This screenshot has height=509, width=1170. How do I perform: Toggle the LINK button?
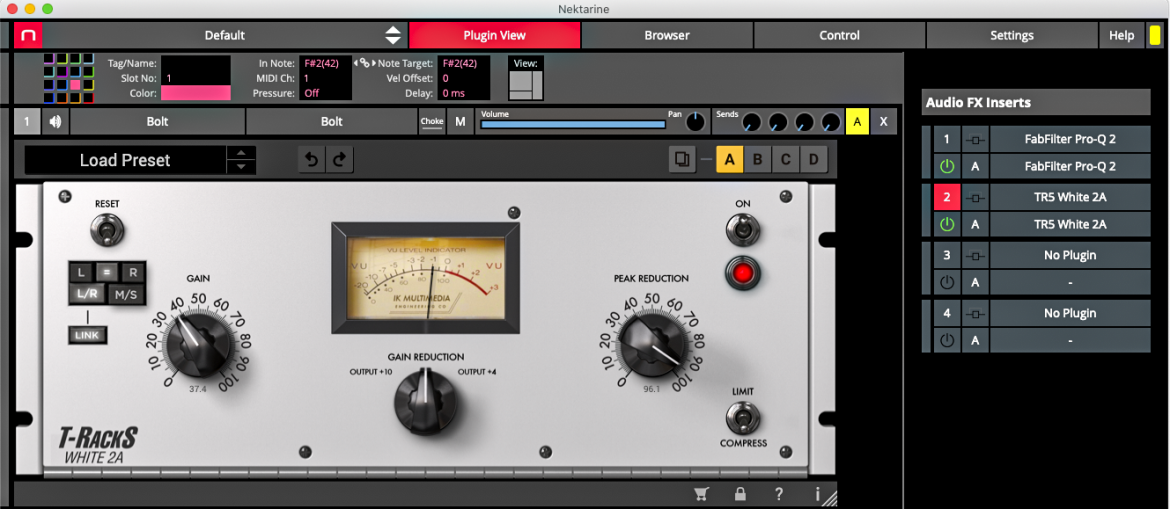[x=87, y=336]
